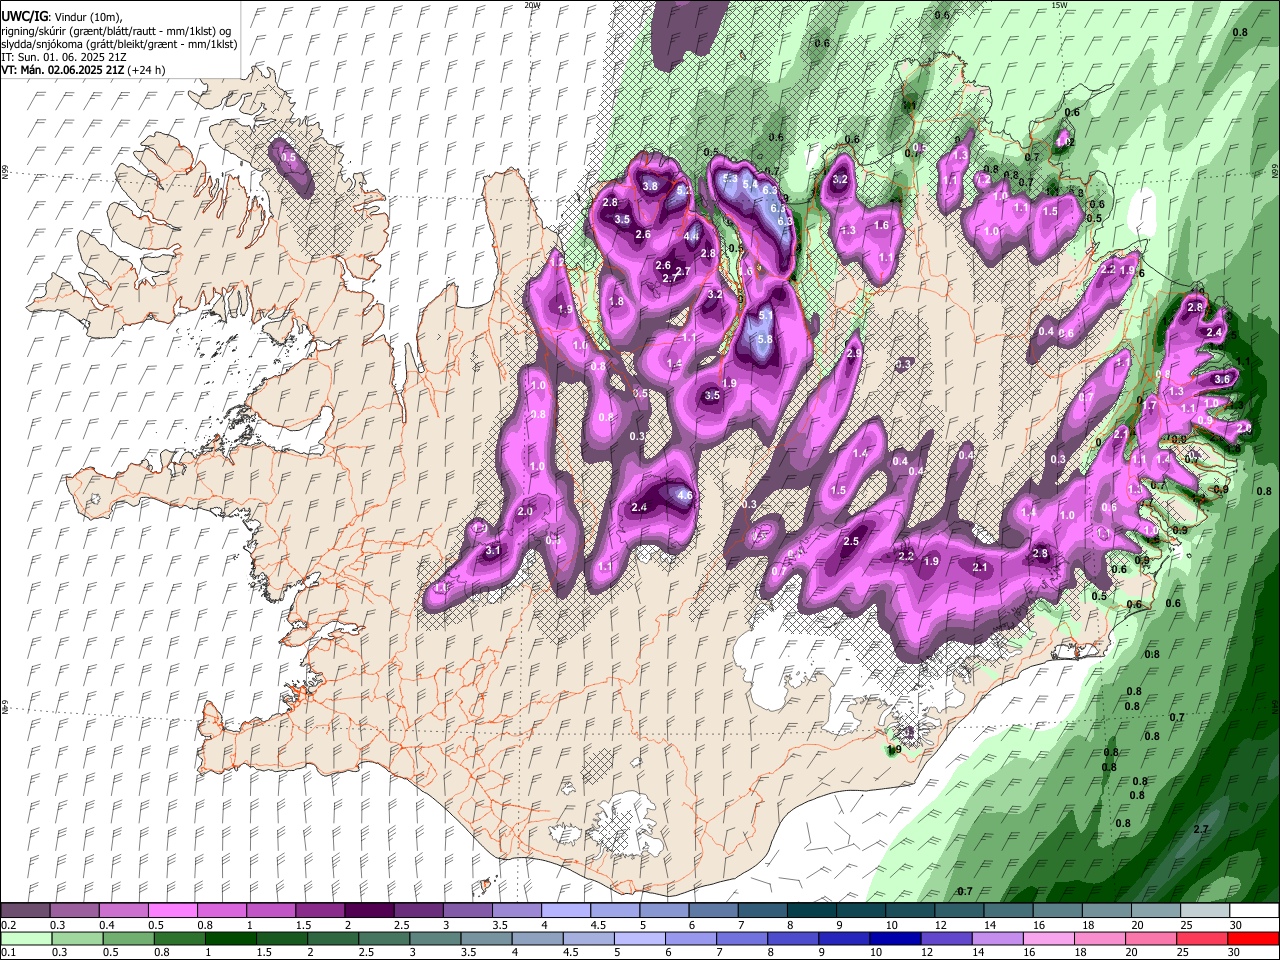This screenshot has width=1280, height=960.
Task: Click the lavender swatch labeled 4 in upper legend row
Action: point(565,911)
